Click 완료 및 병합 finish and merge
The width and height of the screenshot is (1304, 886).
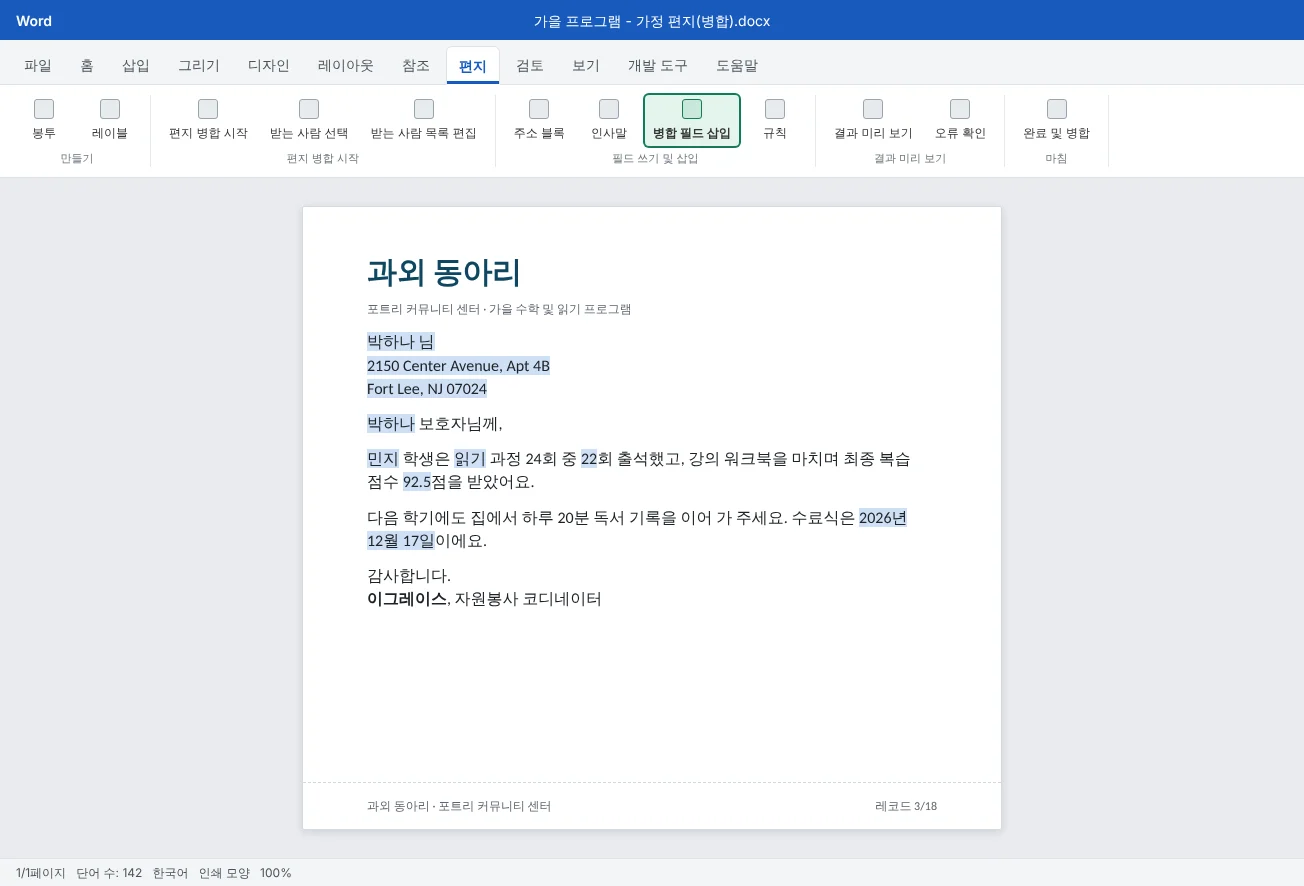(1057, 121)
